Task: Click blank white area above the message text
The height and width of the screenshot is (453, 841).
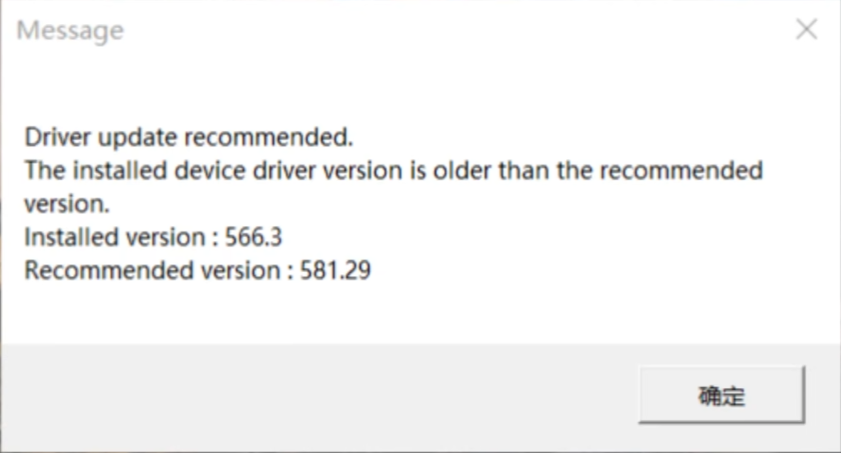Action: pos(420,90)
